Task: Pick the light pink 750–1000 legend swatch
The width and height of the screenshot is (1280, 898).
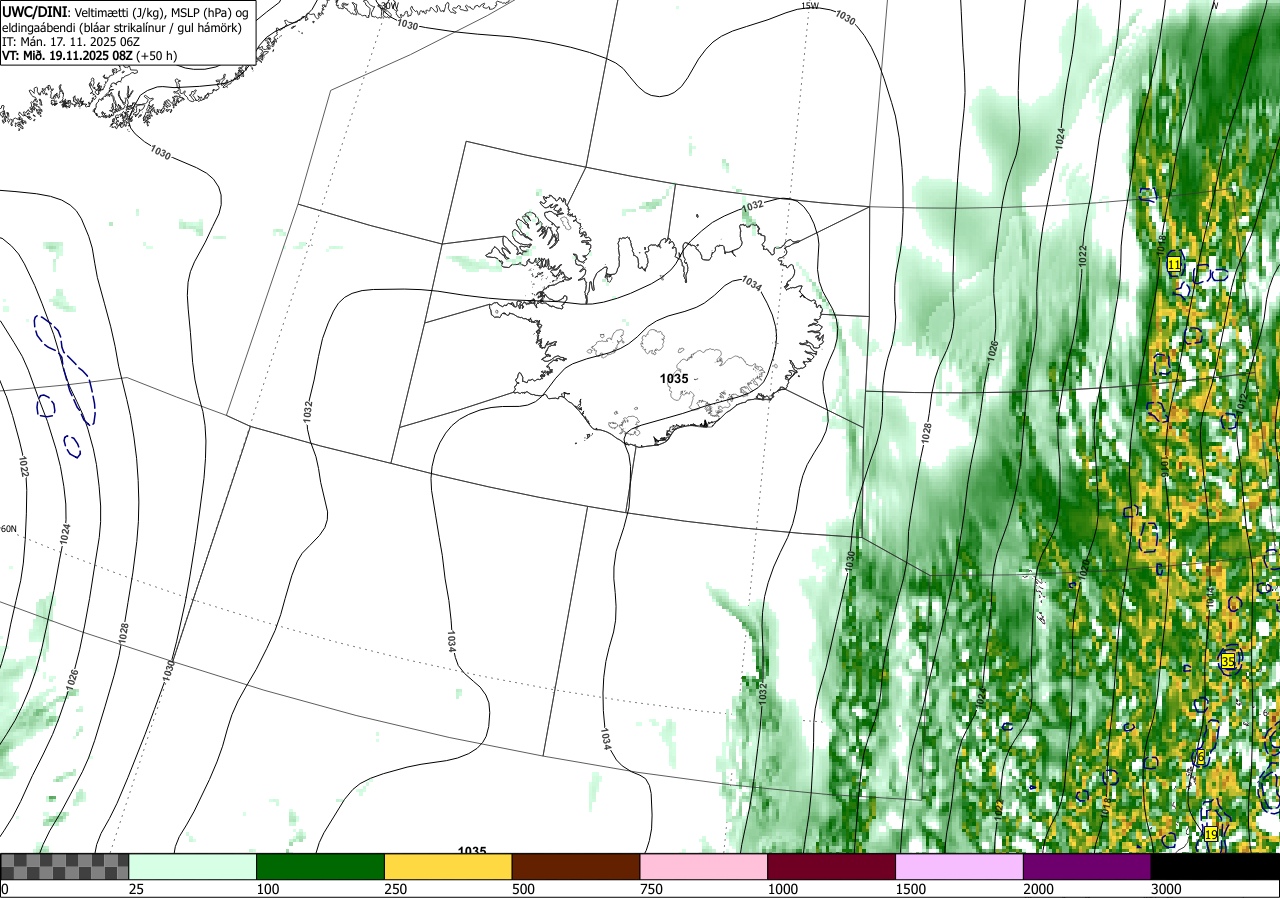Action: [x=703, y=866]
